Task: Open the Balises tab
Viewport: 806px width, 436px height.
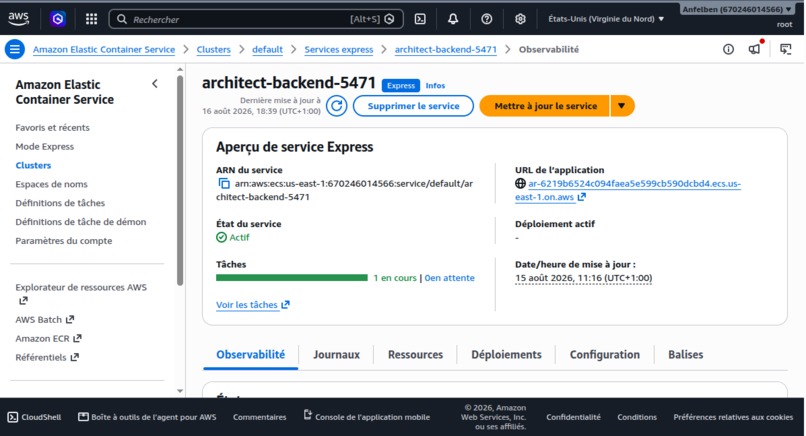Action: click(x=685, y=354)
